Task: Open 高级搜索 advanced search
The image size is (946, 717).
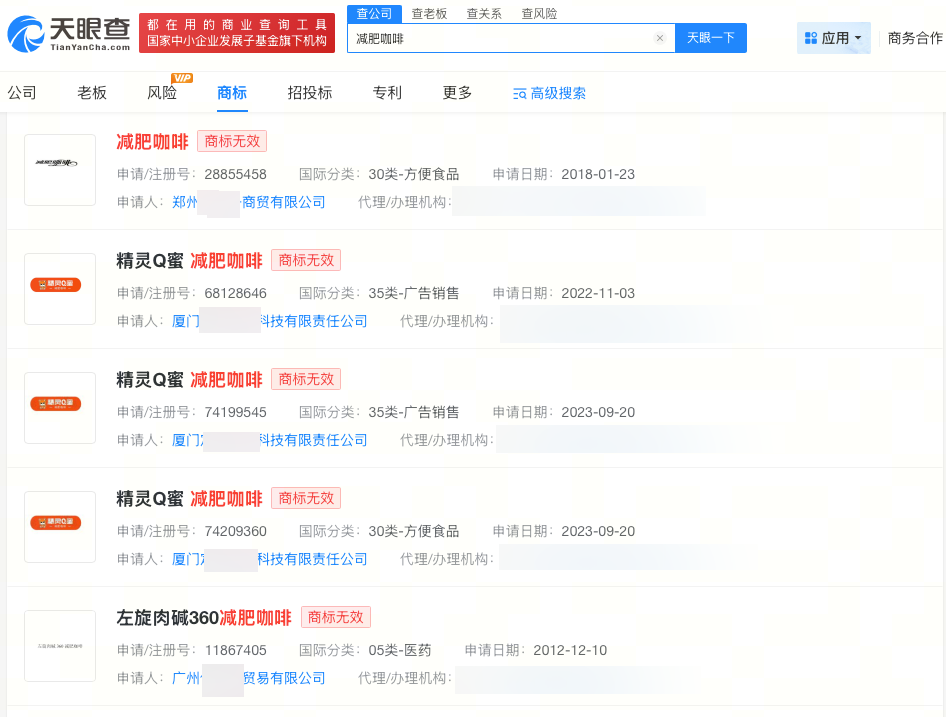Action: coord(549,94)
